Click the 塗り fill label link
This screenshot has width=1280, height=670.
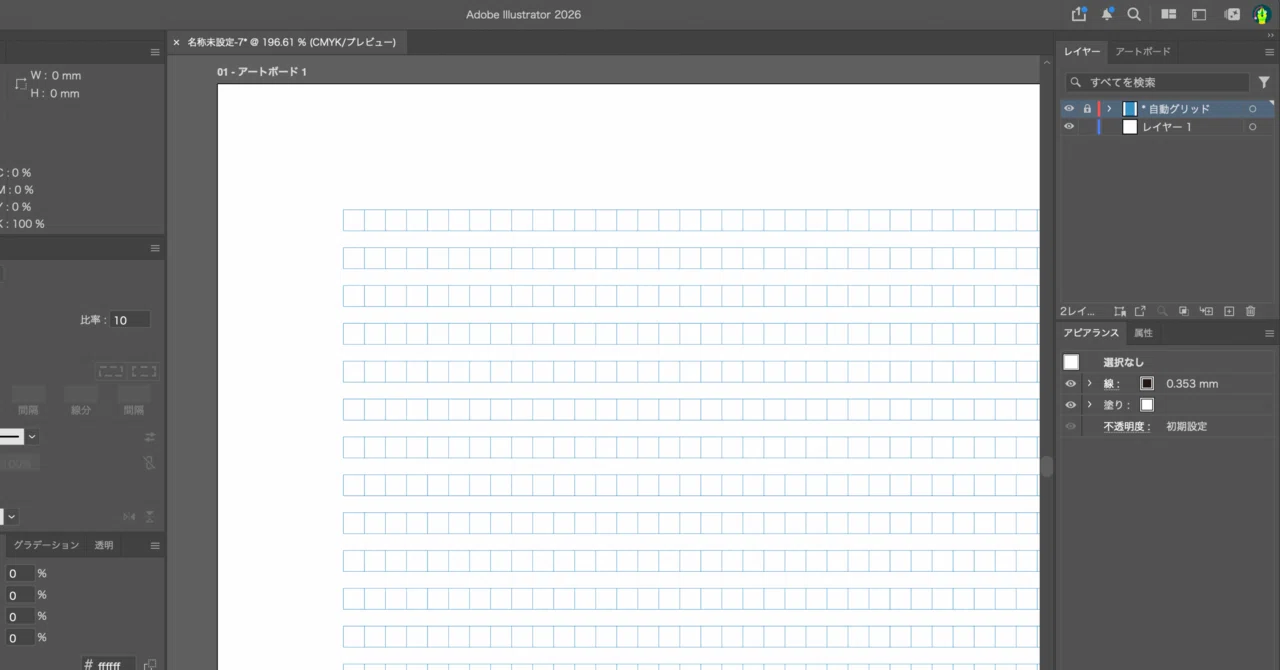click(x=1116, y=405)
